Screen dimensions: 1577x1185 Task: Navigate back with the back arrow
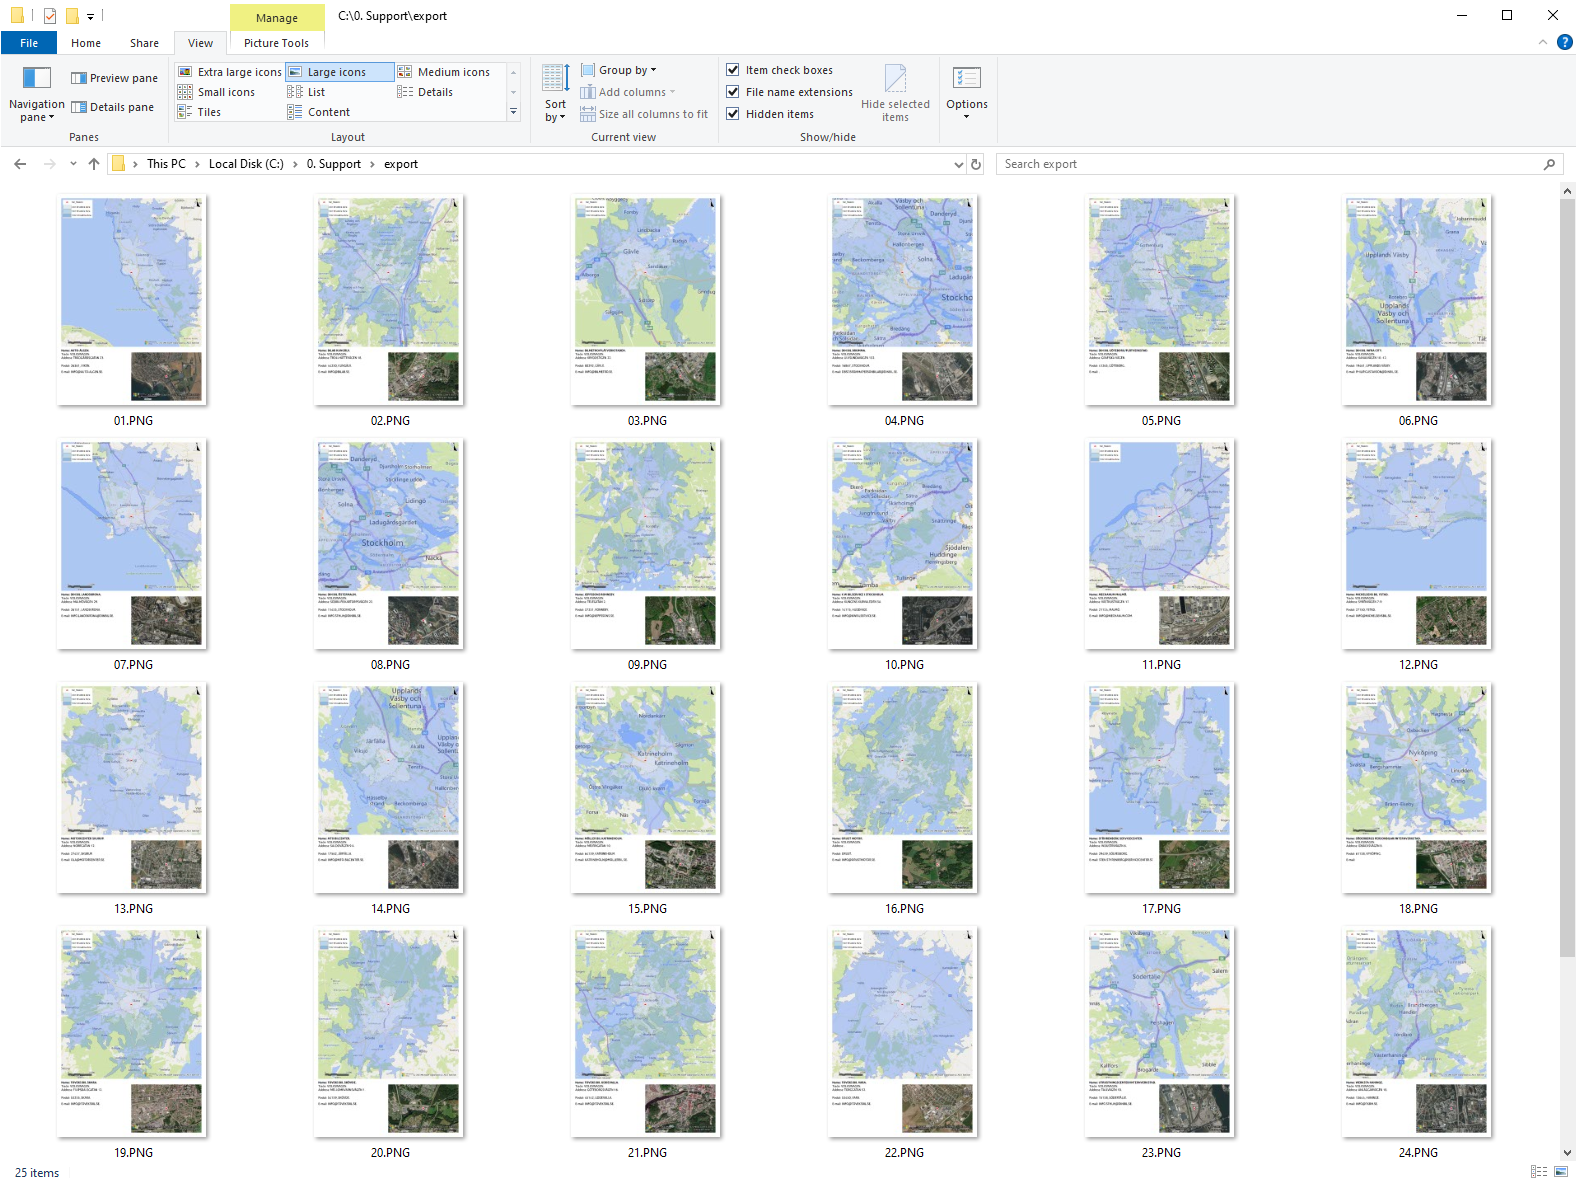20,164
